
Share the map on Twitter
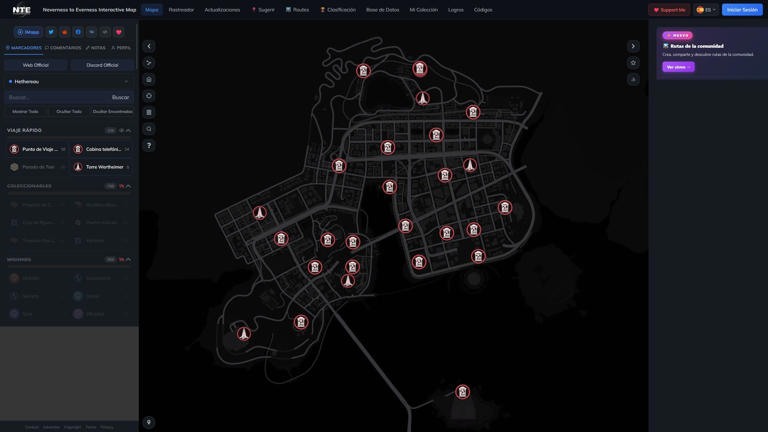(x=51, y=32)
